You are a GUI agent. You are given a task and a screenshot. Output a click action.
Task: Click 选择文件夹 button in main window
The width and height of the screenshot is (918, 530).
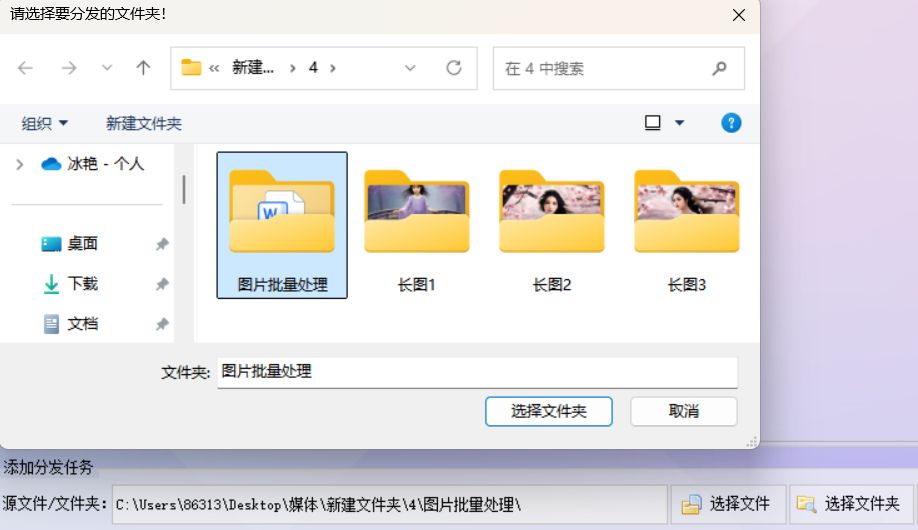pyautogui.click(x=851, y=504)
